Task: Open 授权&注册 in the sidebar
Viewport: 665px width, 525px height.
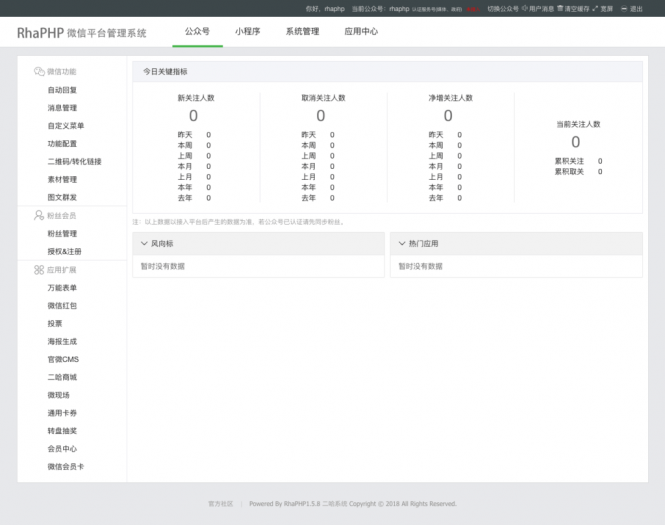Action: [64, 251]
